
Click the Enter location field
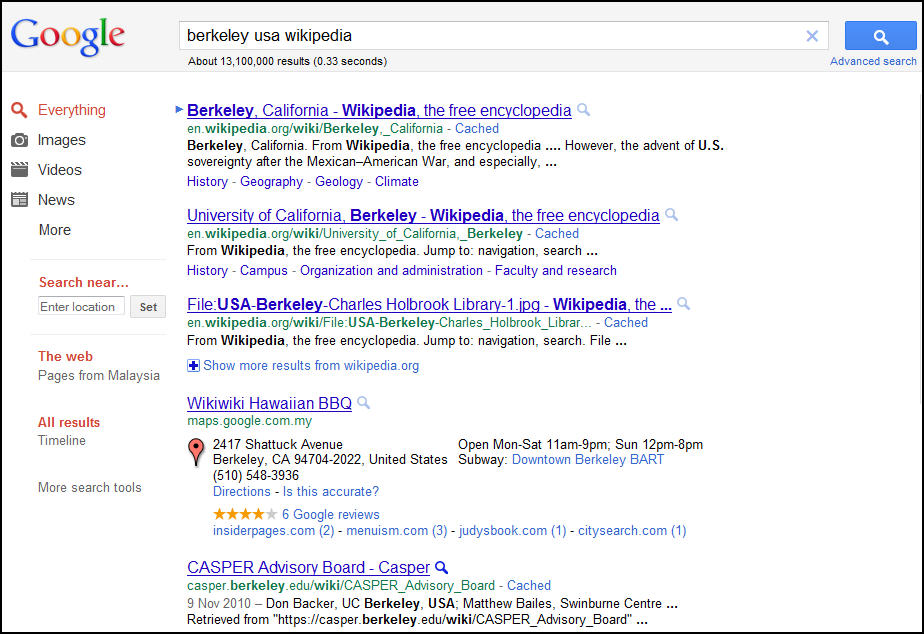coord(81,306)
